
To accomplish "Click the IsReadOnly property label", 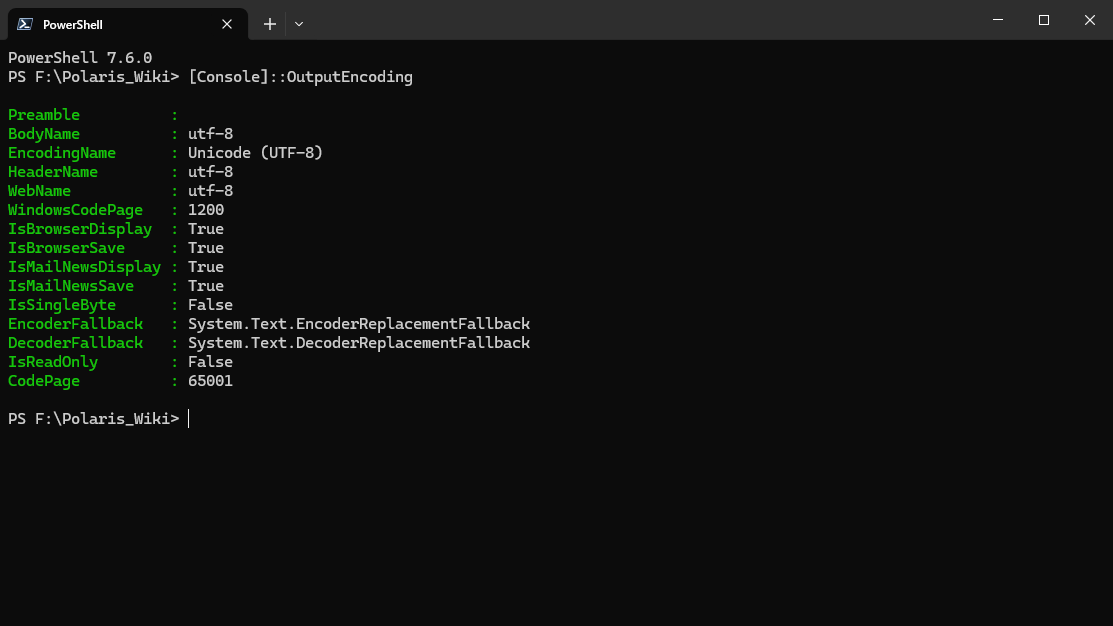I will [53, 362].
